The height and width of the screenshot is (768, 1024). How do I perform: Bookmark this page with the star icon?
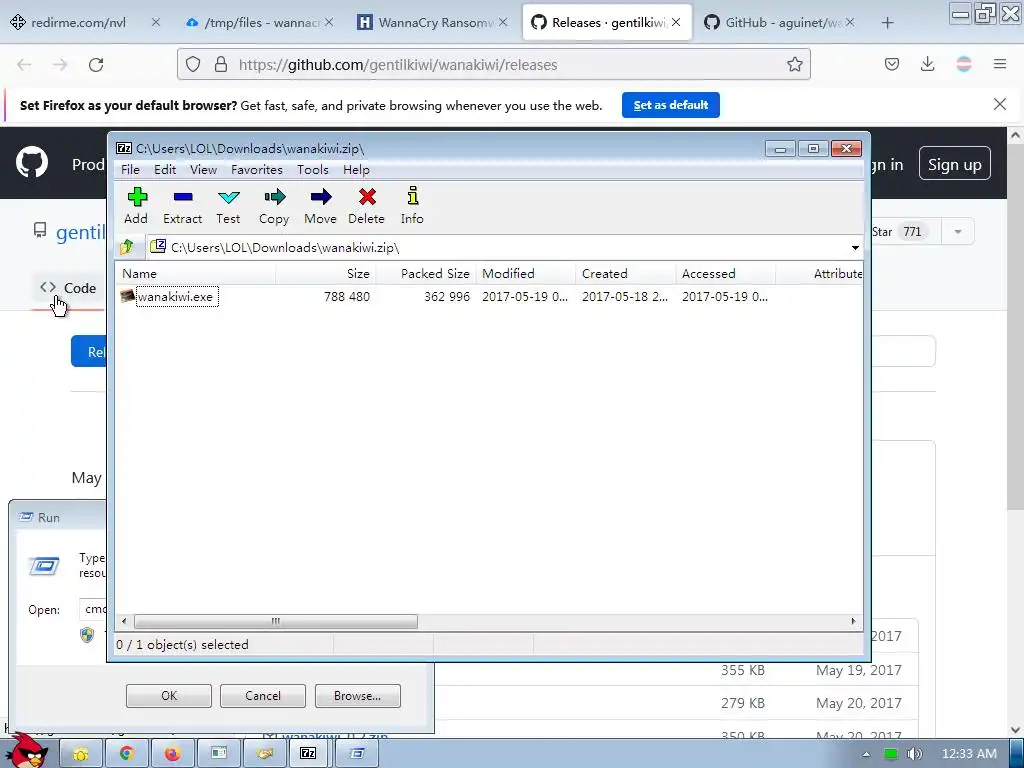[x=794, y=64]
